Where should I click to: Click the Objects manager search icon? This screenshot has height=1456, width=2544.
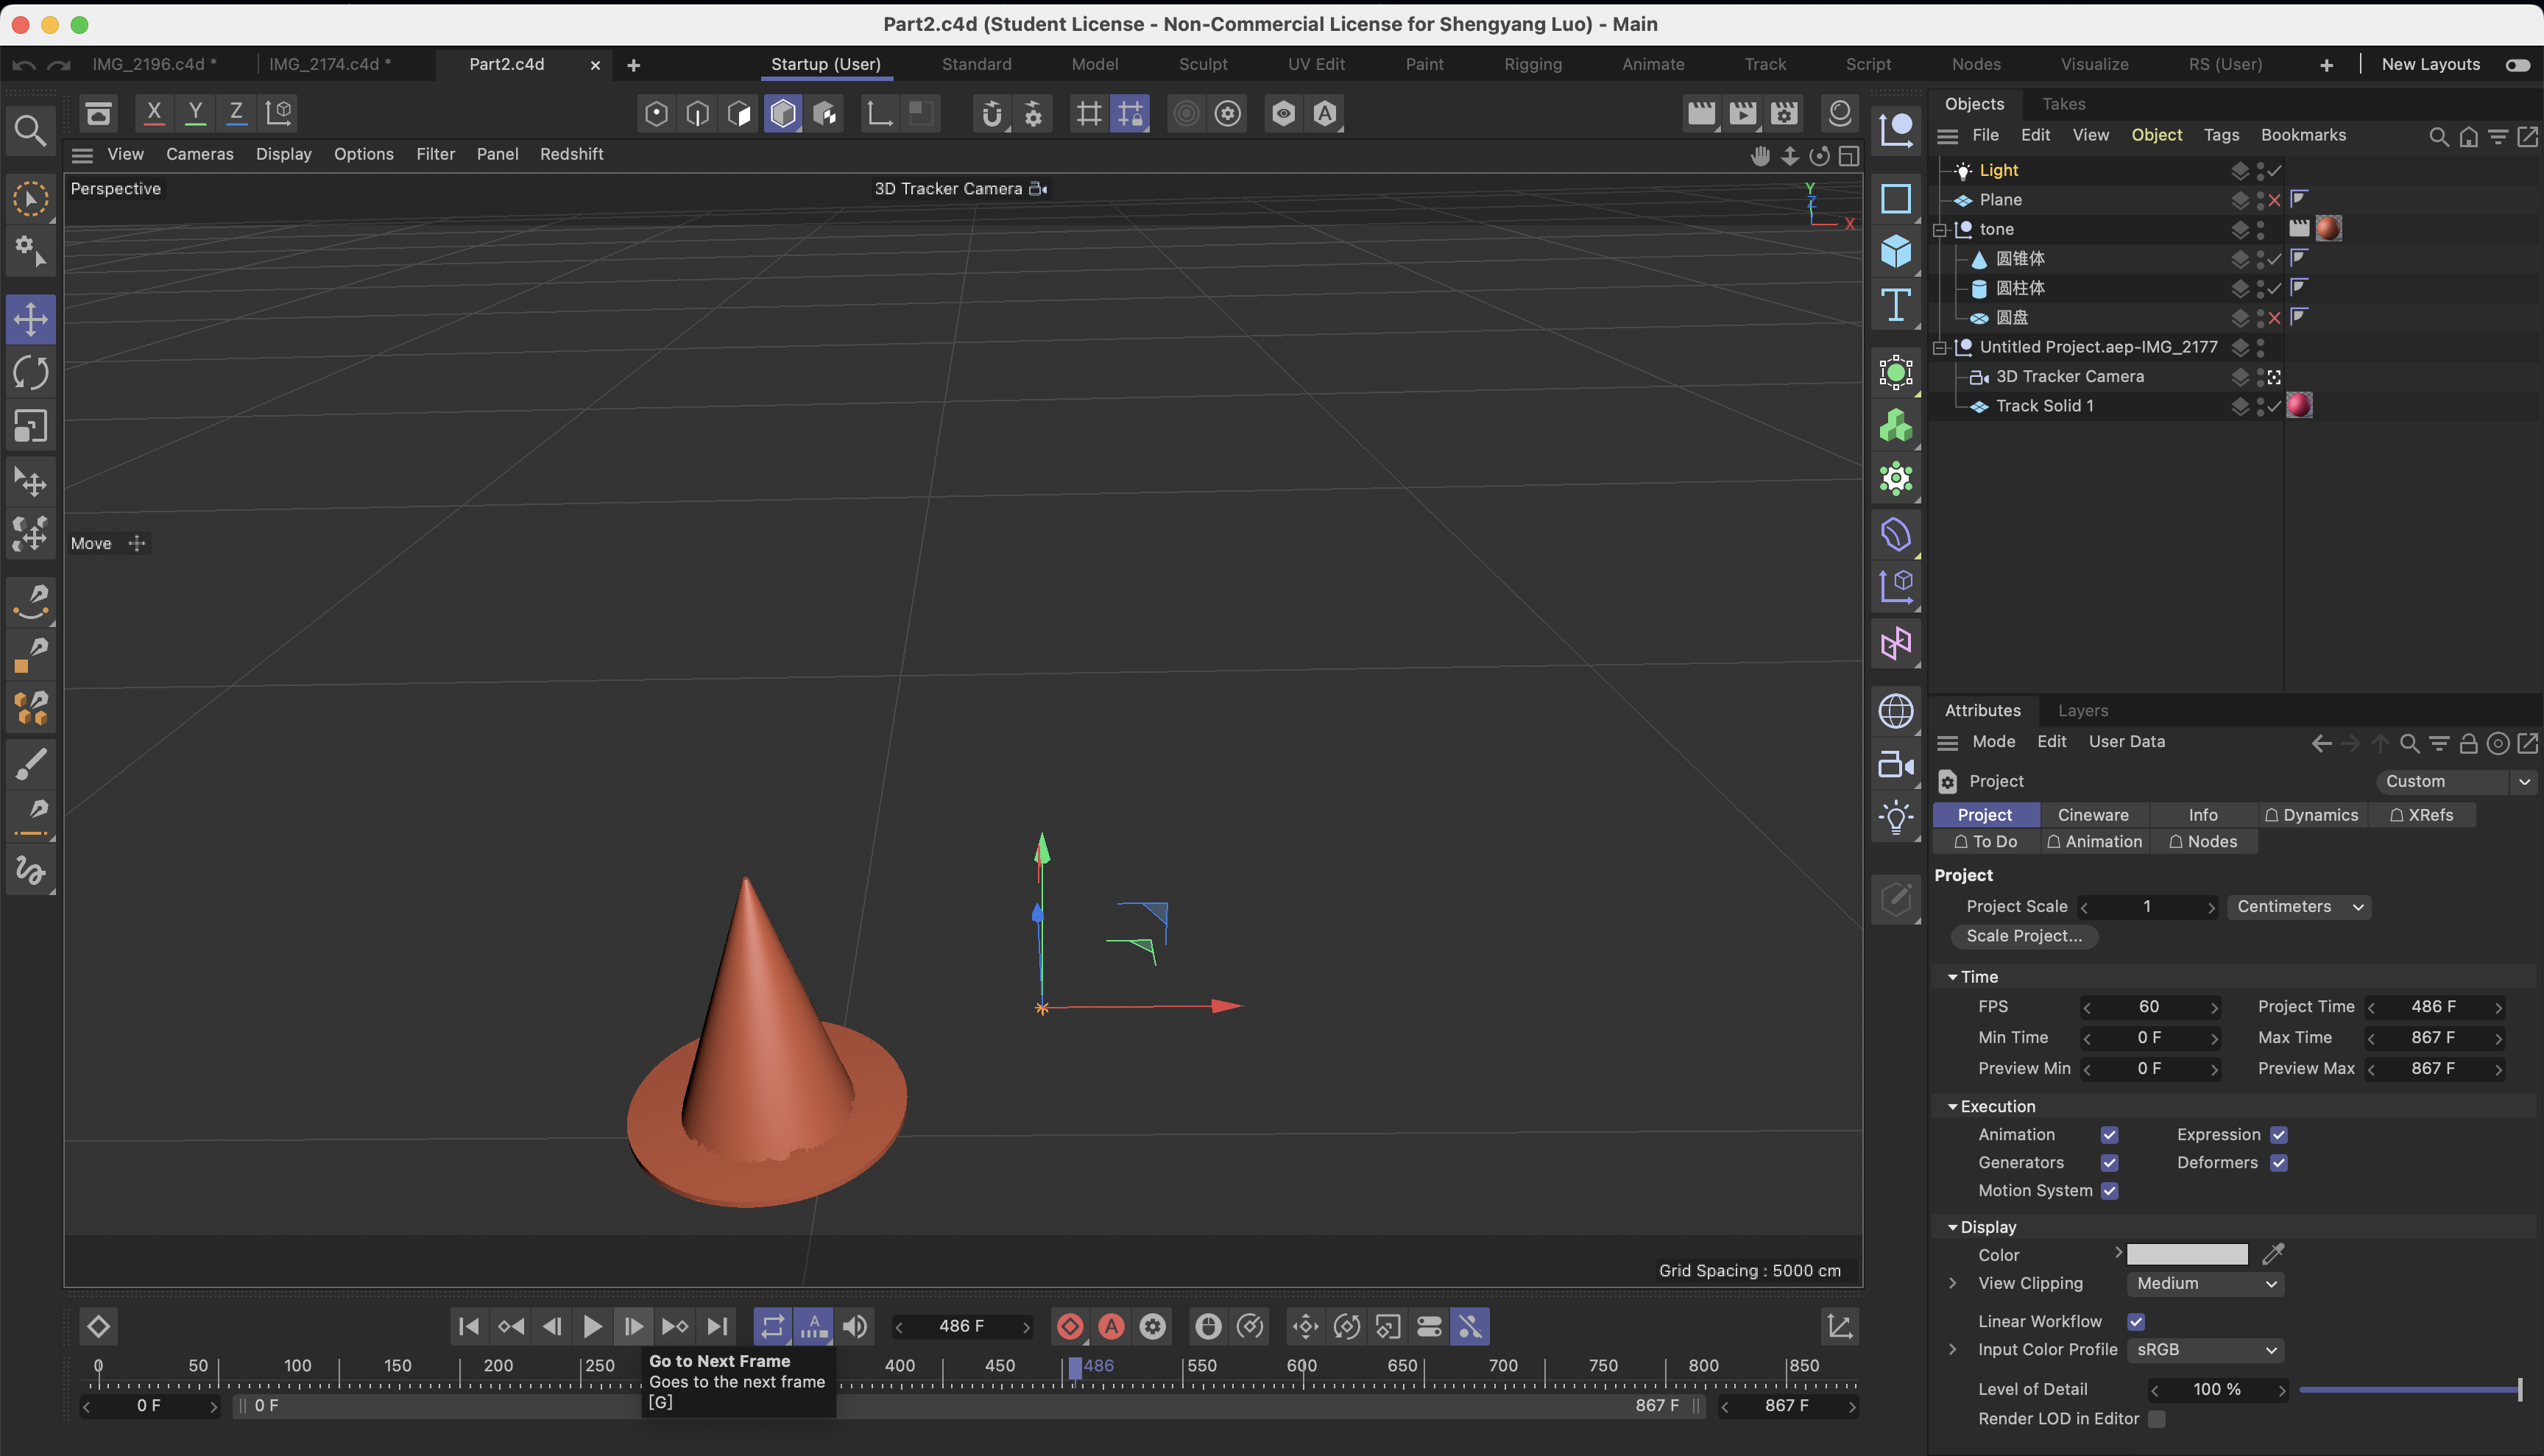tap(2438, 136)
